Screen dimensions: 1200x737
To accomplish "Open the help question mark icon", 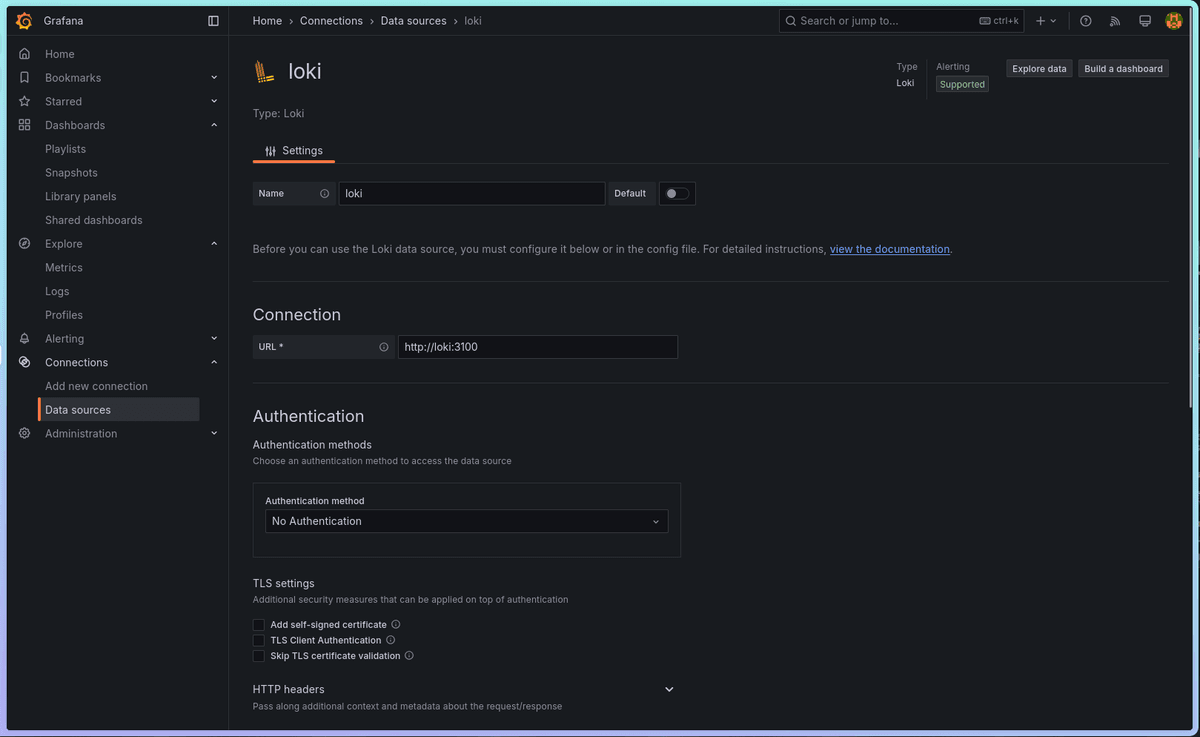I will tap(1086, 20).
